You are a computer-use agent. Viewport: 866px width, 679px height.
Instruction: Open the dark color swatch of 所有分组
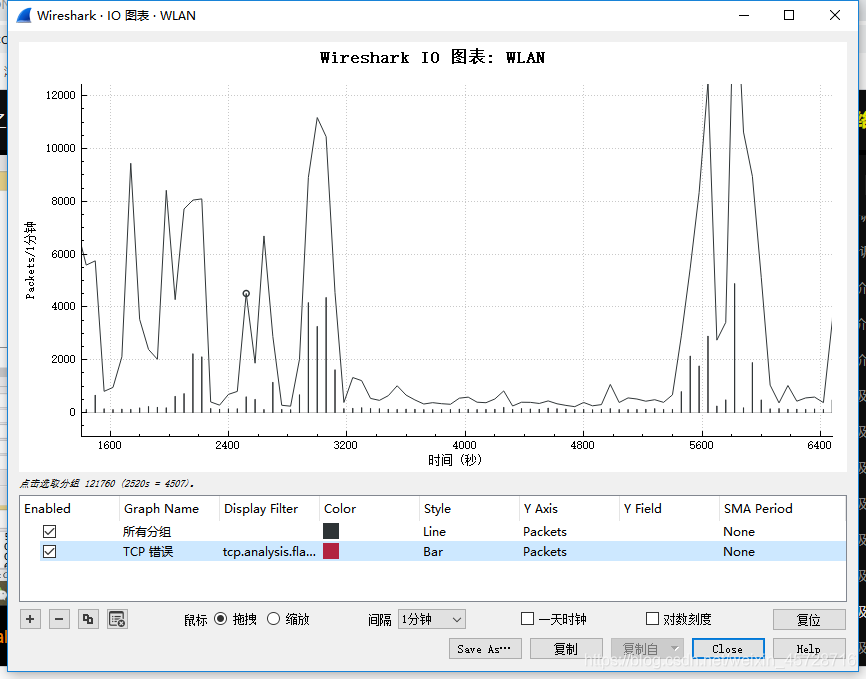(331, 531)
